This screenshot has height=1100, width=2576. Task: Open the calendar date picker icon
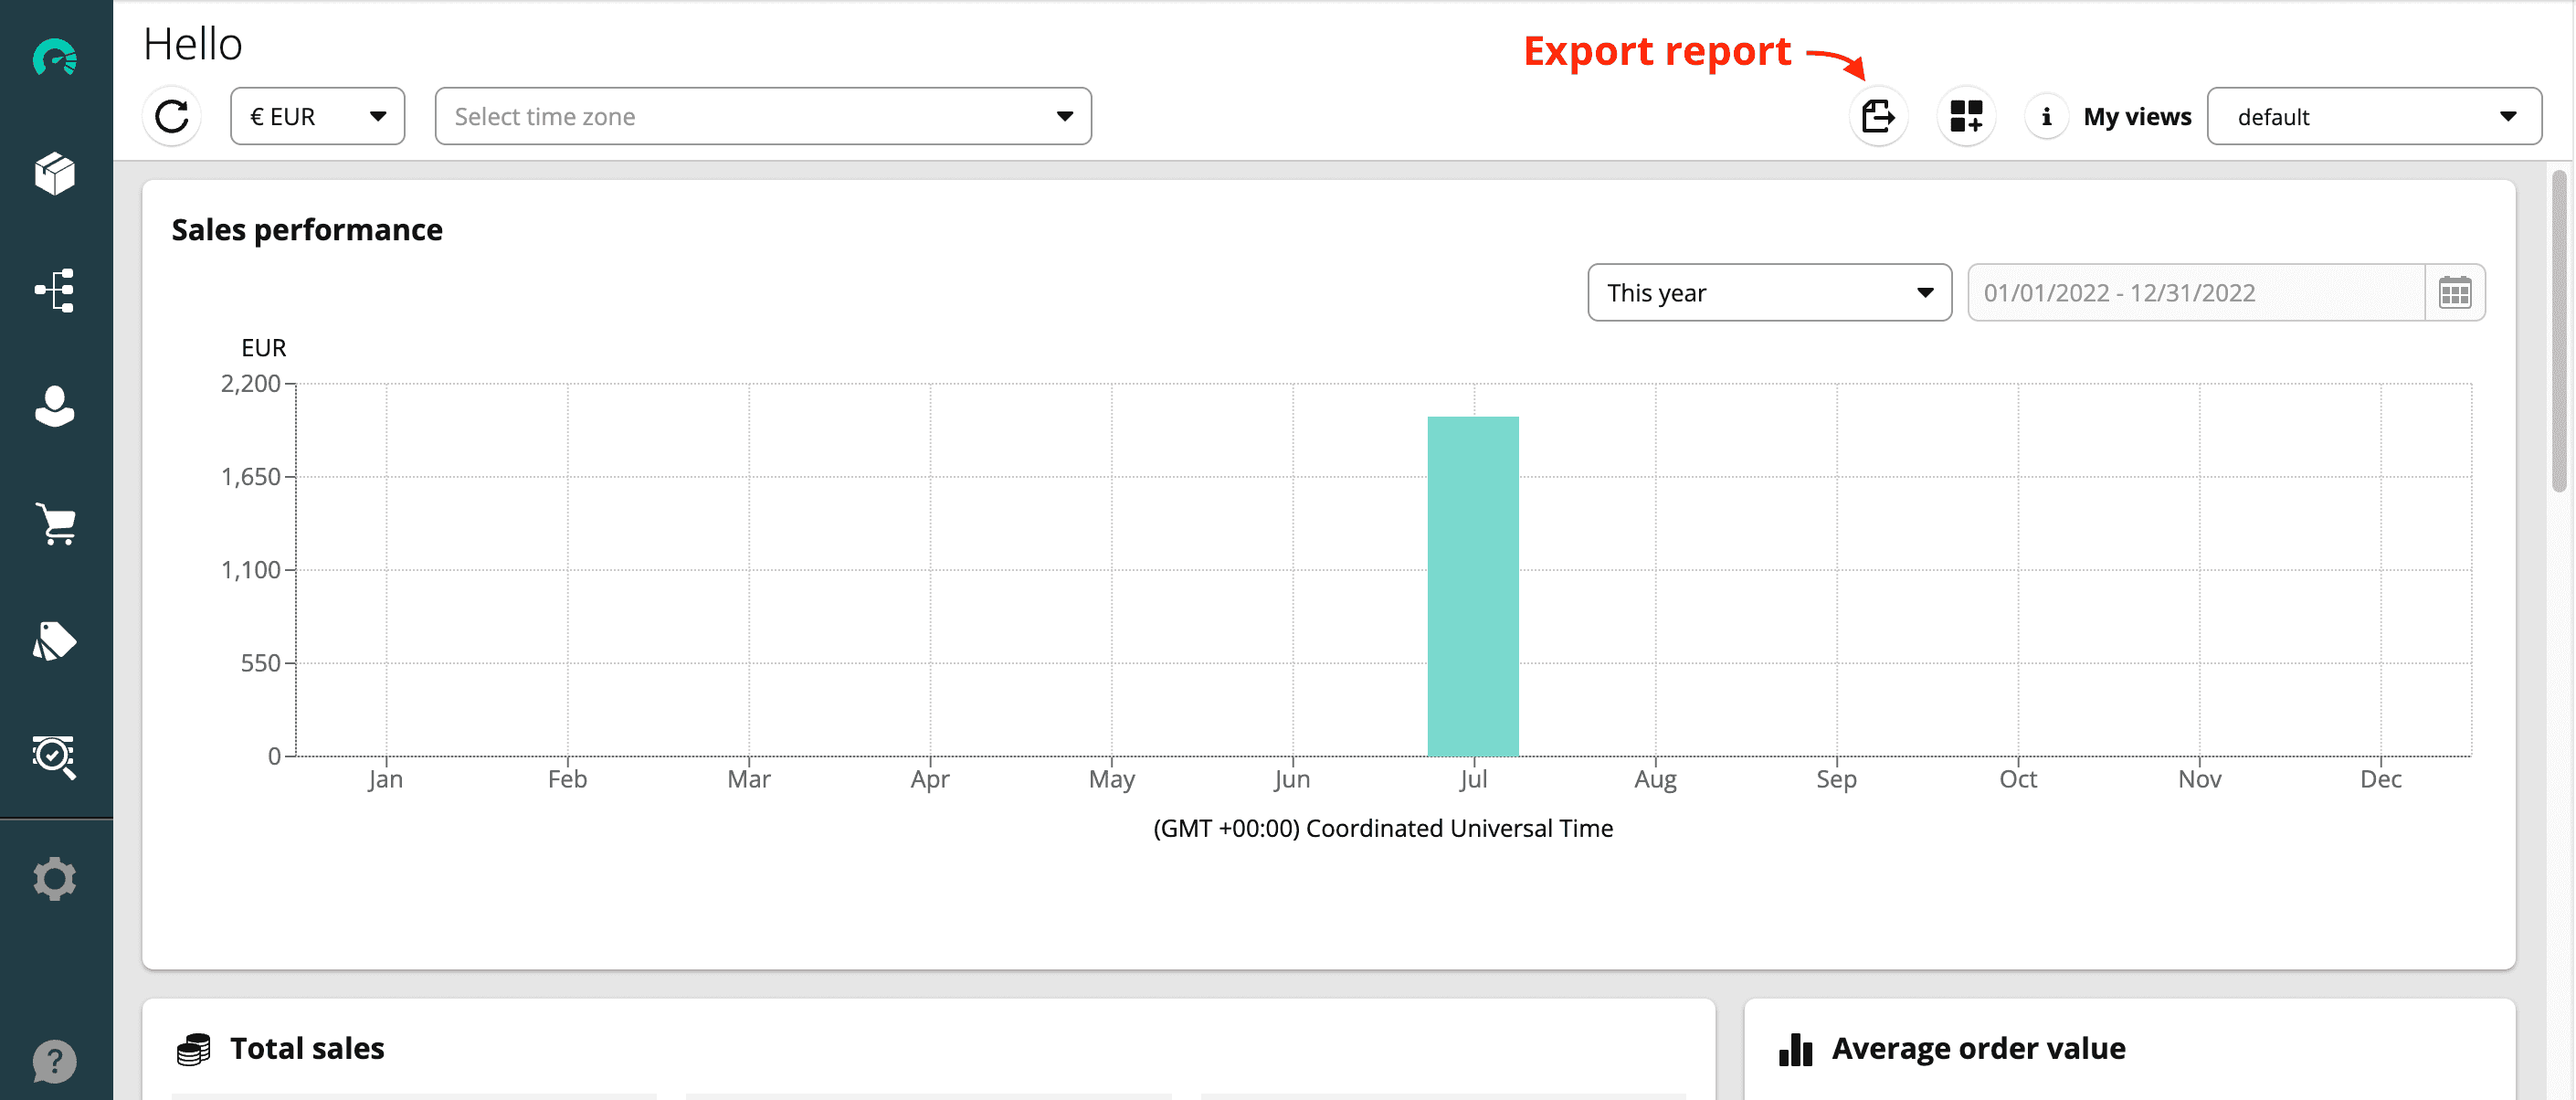(x=2454, y=293)
